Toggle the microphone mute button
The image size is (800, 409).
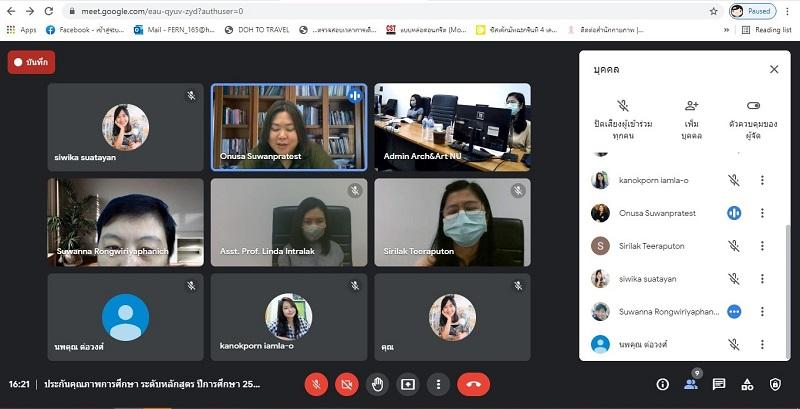click(x=316, y=385)
